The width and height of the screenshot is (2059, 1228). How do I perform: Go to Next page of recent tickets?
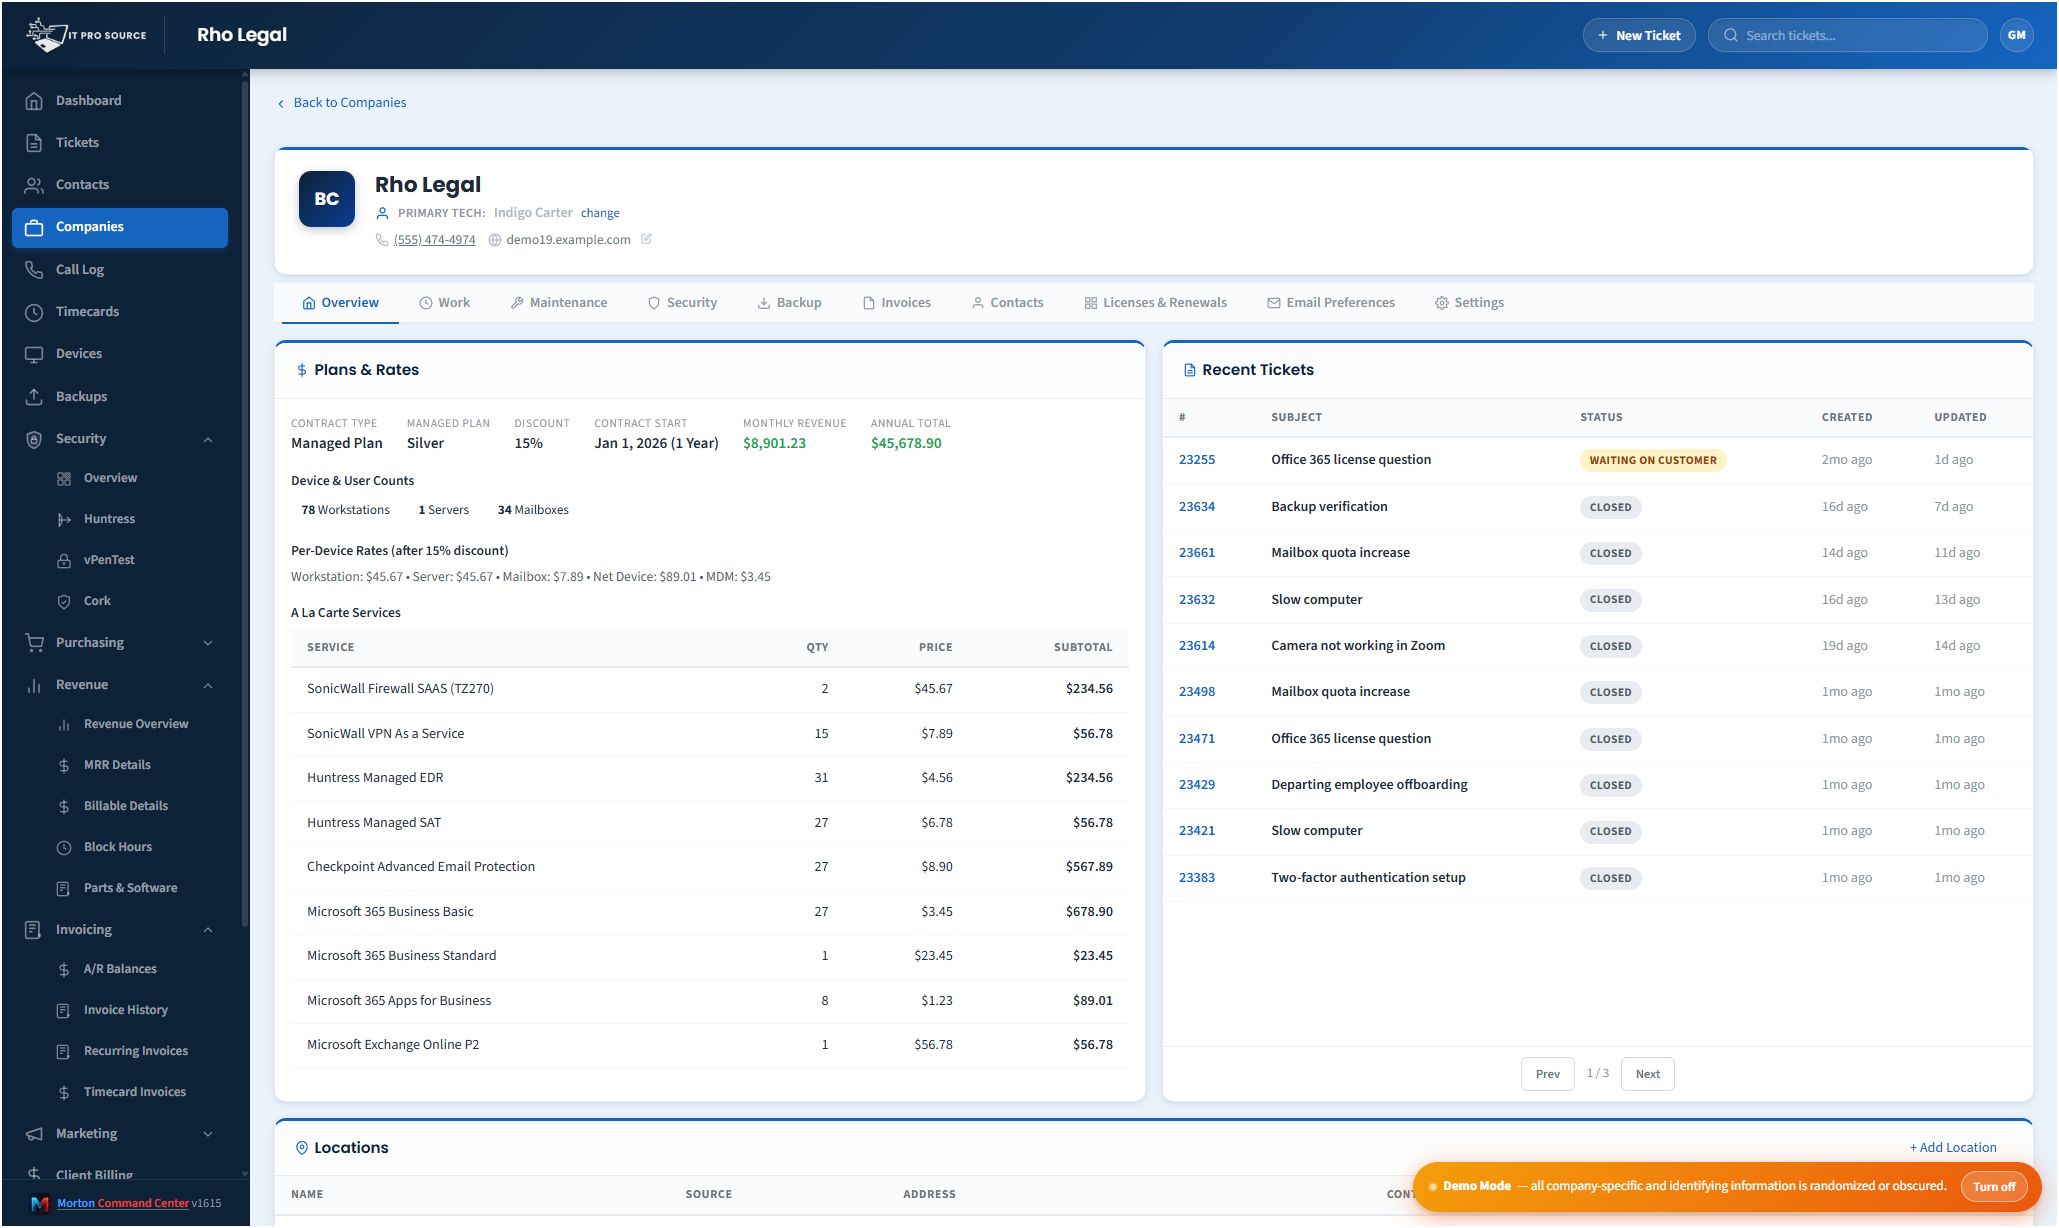point(1647,1074)
